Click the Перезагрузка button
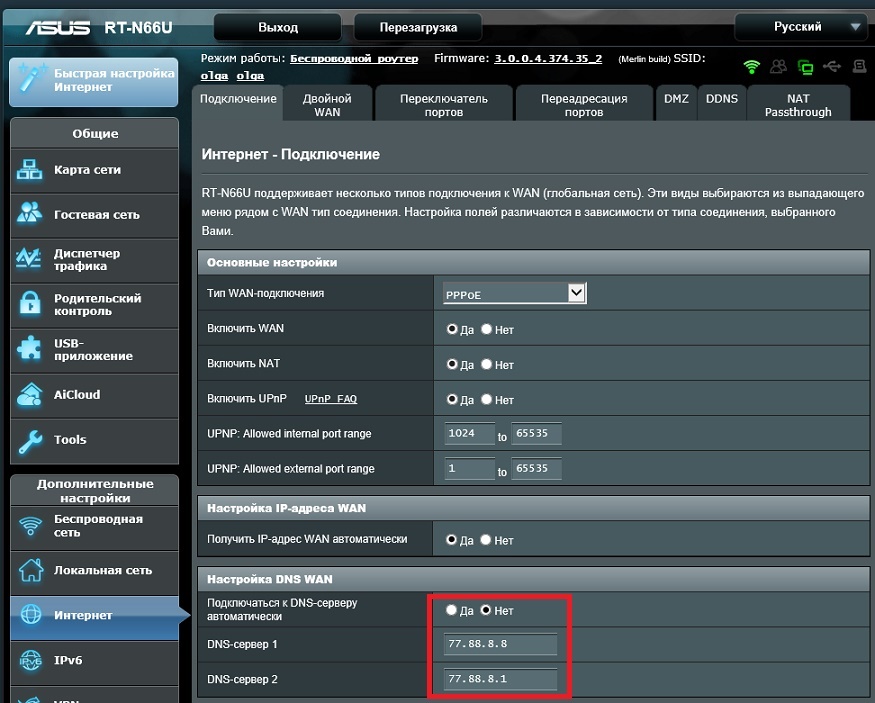This screenshot has height=703, width=875. pos(417,27)
